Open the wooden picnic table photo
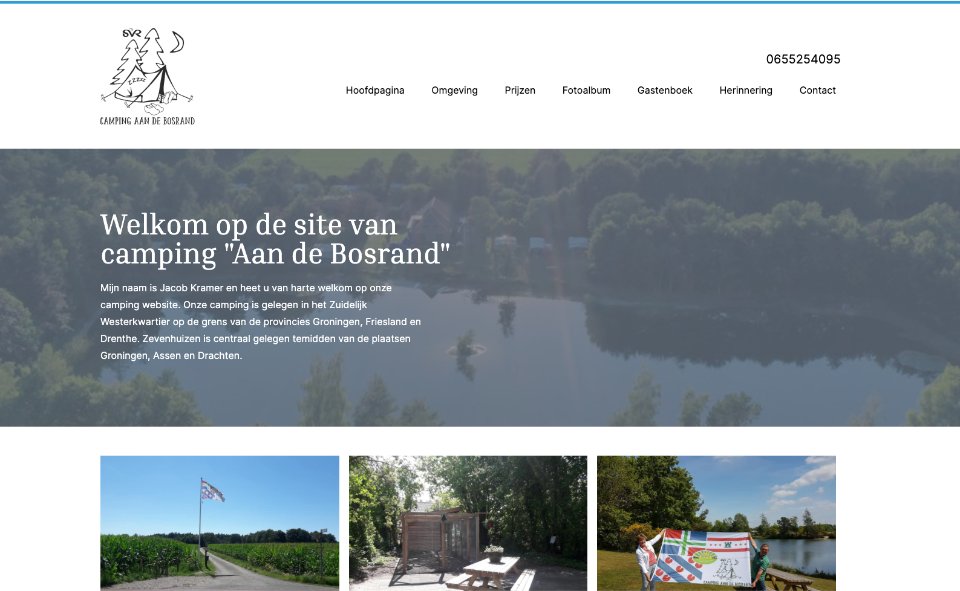Image resolution: width=960 pixels, height=591 pixels. 467,522
